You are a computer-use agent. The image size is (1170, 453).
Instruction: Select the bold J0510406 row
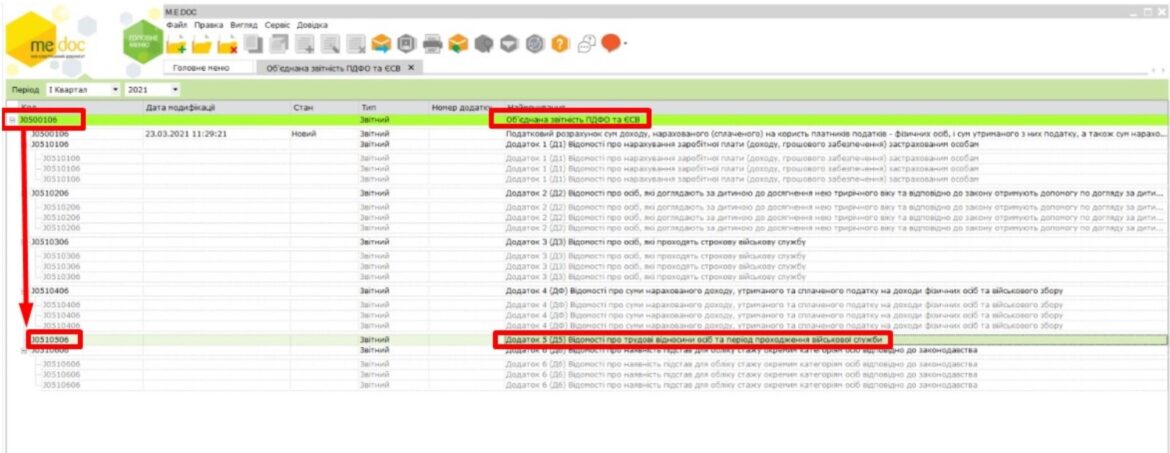[x=585, y=291]
